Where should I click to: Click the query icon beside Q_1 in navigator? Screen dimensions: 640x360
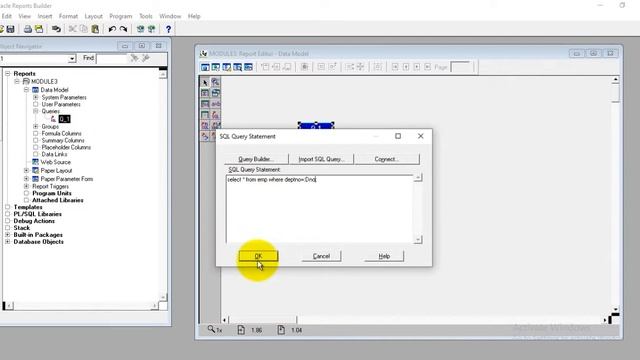pos(53,119)
